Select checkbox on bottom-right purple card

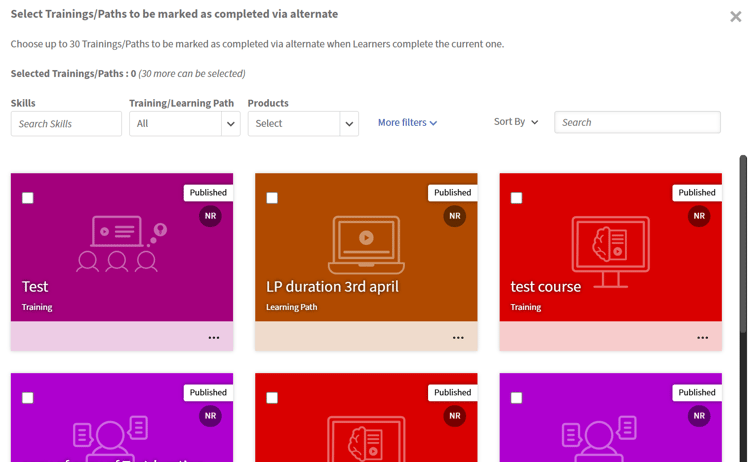click(x=517, y=398)
